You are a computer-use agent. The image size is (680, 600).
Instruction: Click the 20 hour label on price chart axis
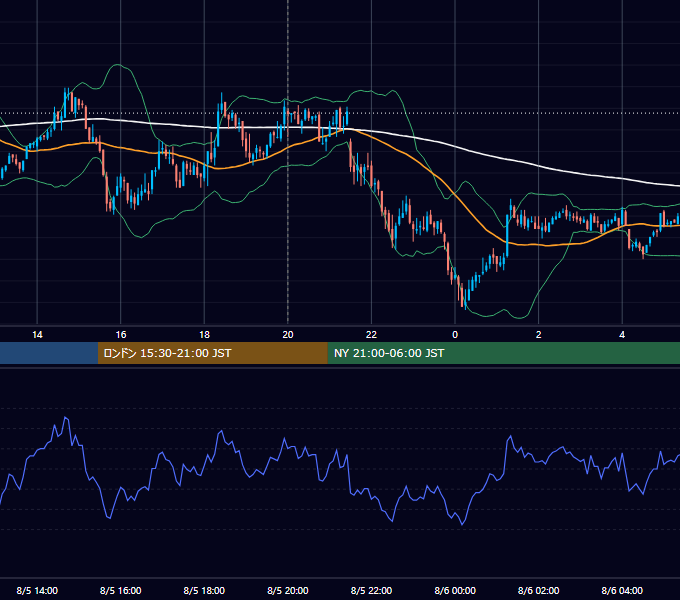pos(288,335)
